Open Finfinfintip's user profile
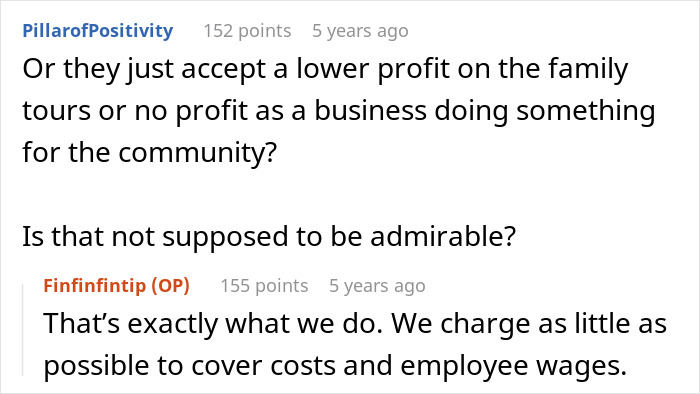This screenshot has width=700, height=394. (95, 285)
